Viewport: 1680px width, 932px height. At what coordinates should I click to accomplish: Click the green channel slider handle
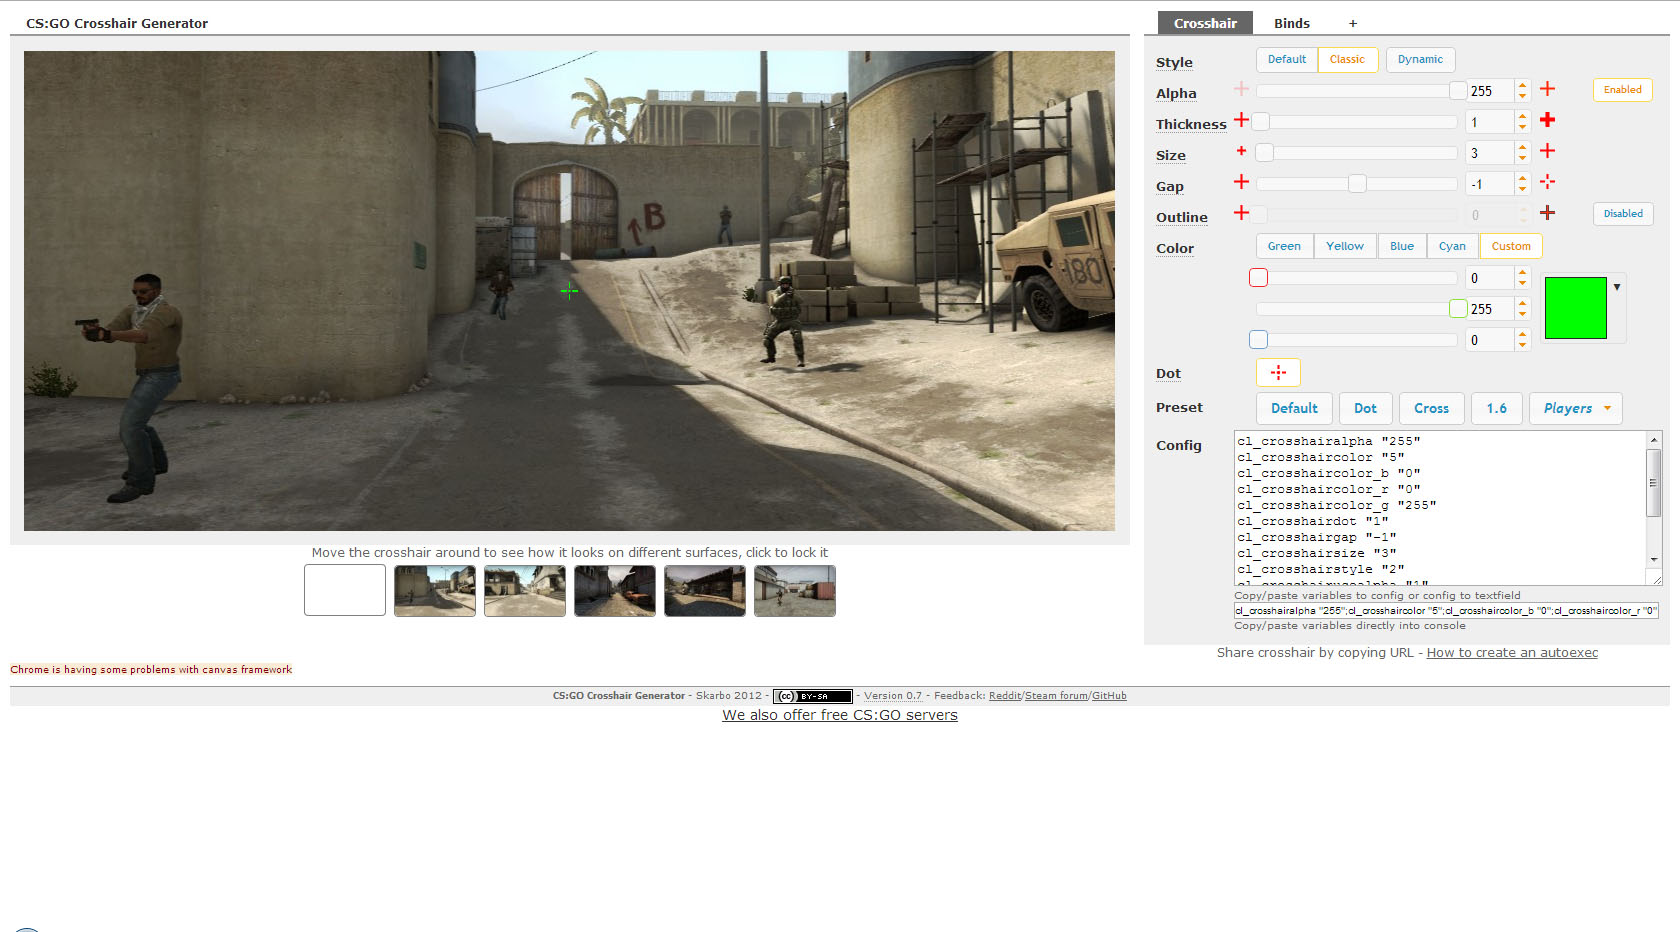point(1458,309)
